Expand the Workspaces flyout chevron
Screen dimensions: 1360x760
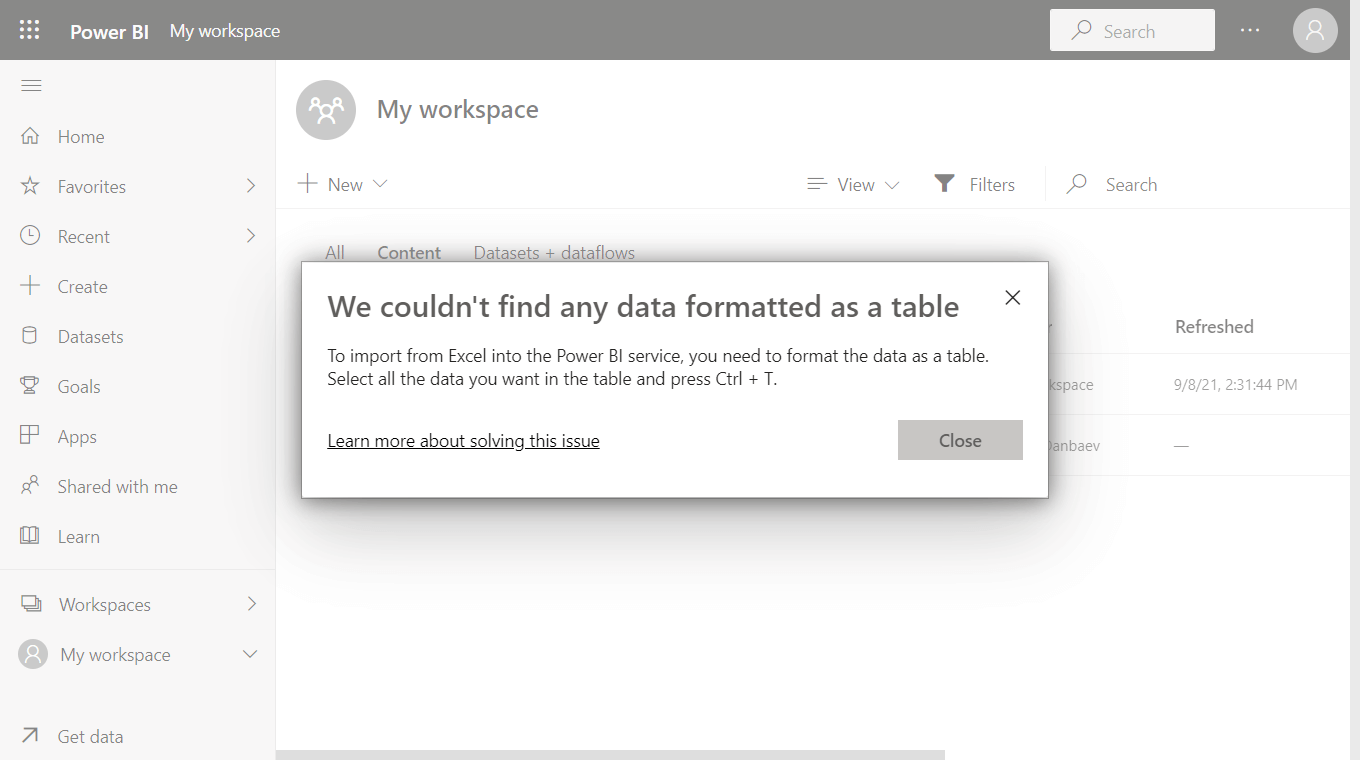pyautogui.click(x=251, y=604)
